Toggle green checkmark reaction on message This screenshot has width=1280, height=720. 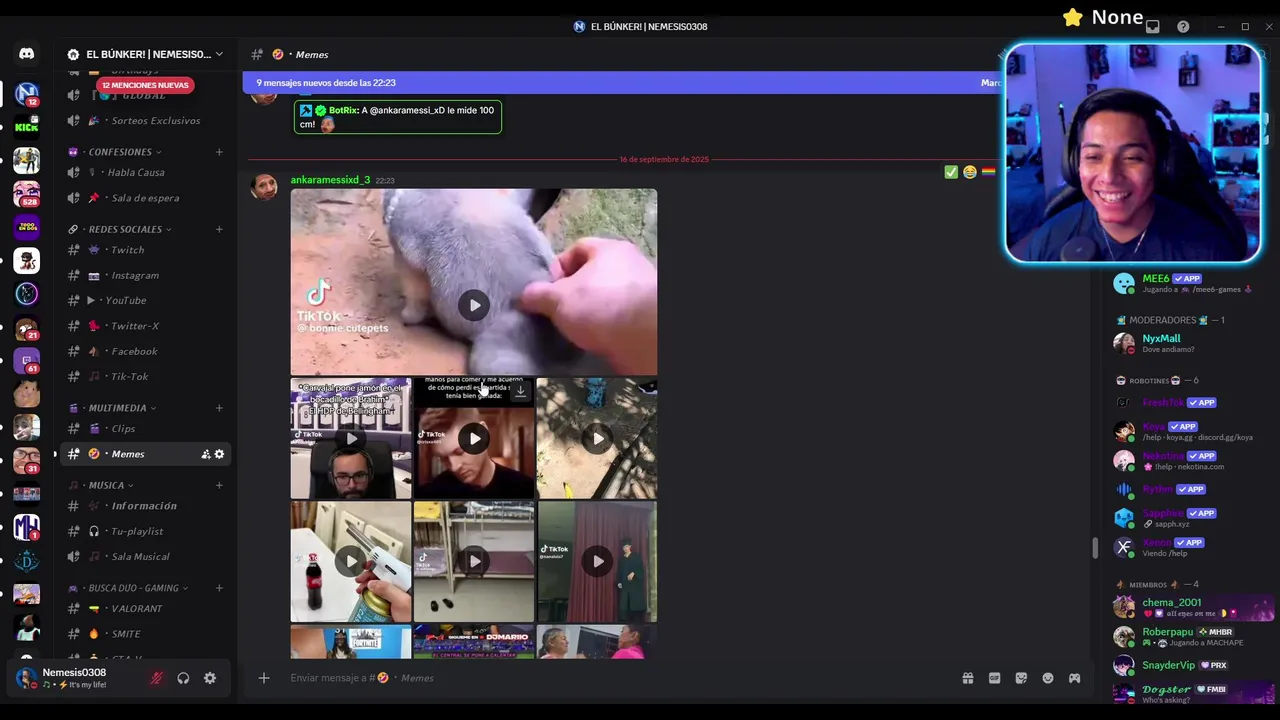(x=951, y=172)
